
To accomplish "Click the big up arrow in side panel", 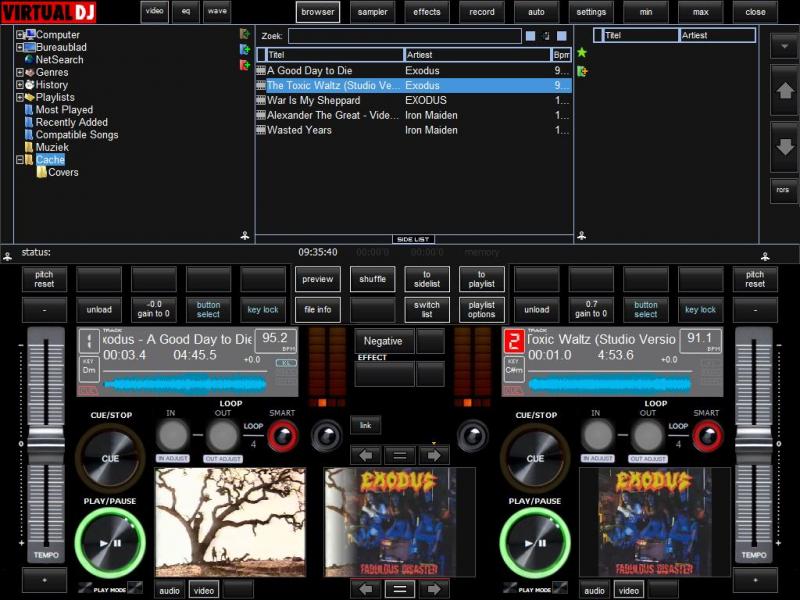I will pyautogui.click(x=785, y=91).
